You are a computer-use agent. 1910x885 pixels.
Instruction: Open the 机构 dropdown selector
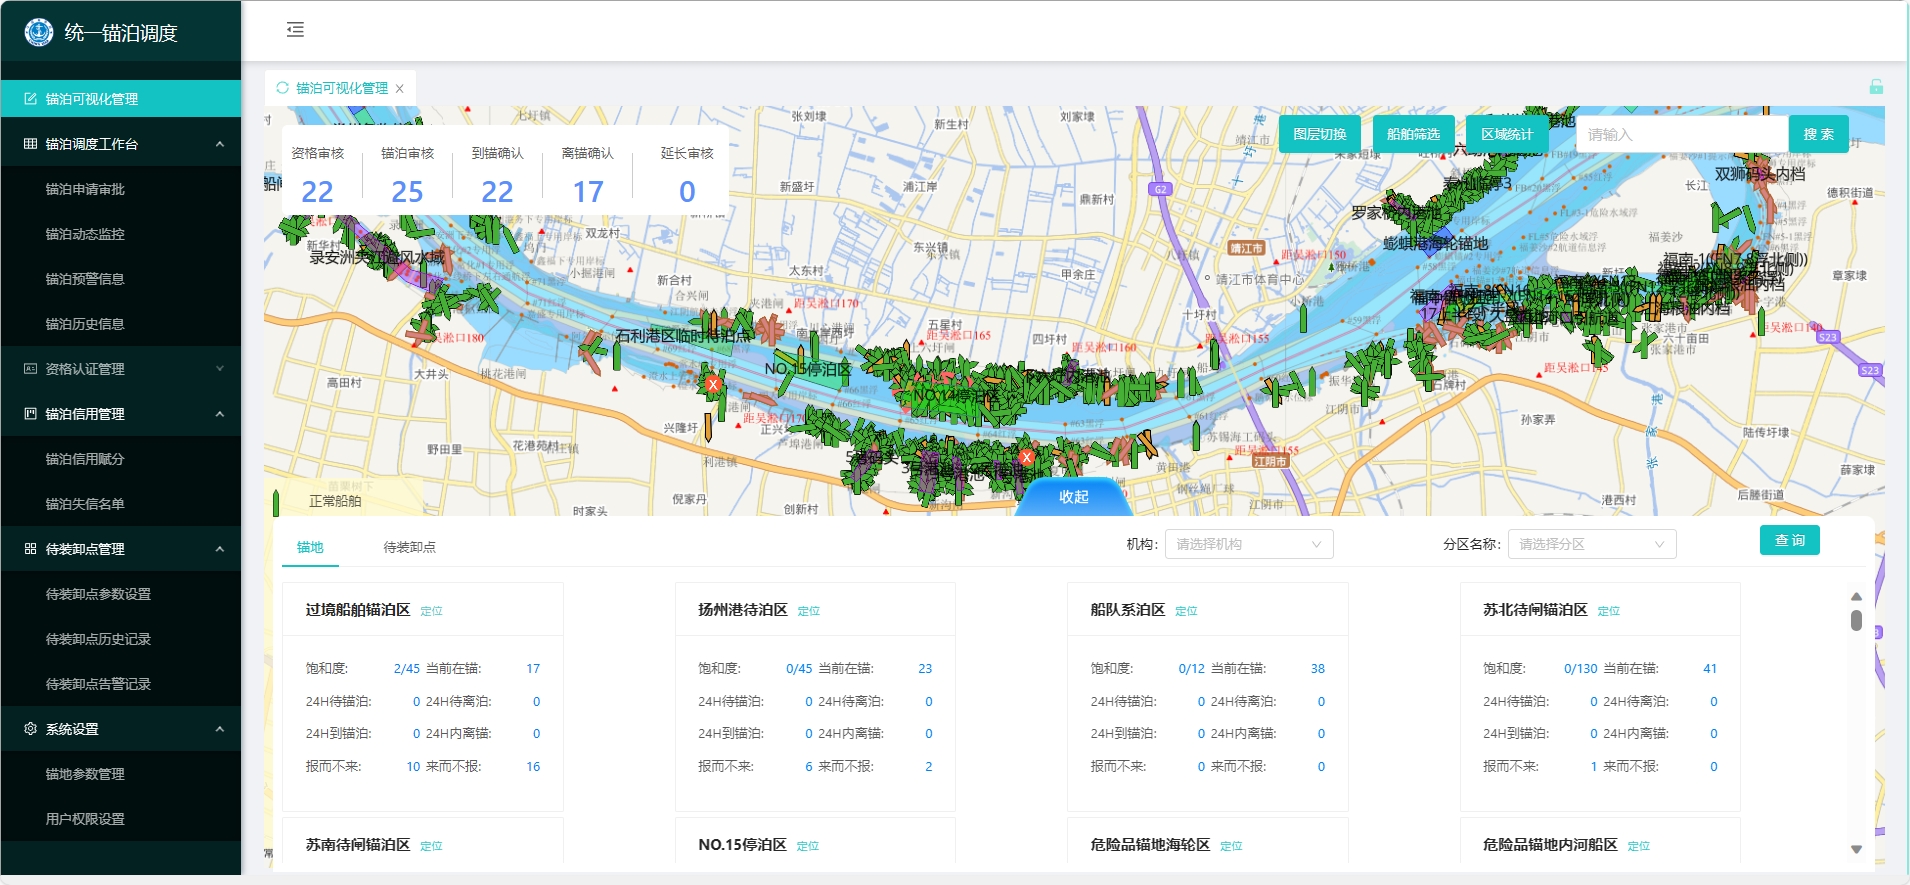tap(1247, 544)
